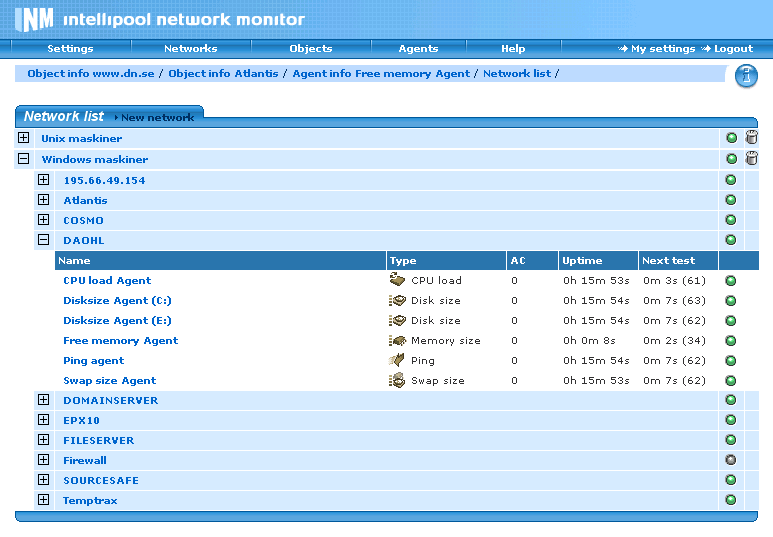Open the Free memory Agent entry

(x=120, y=340)
